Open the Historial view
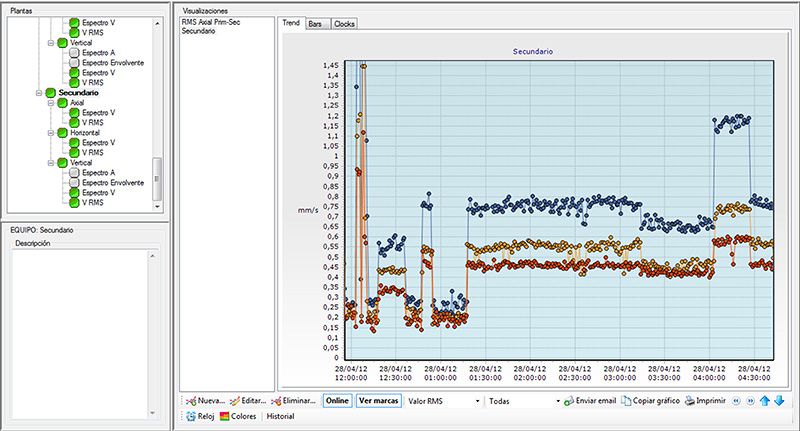 pyautogui.click(x=280, y=416)
